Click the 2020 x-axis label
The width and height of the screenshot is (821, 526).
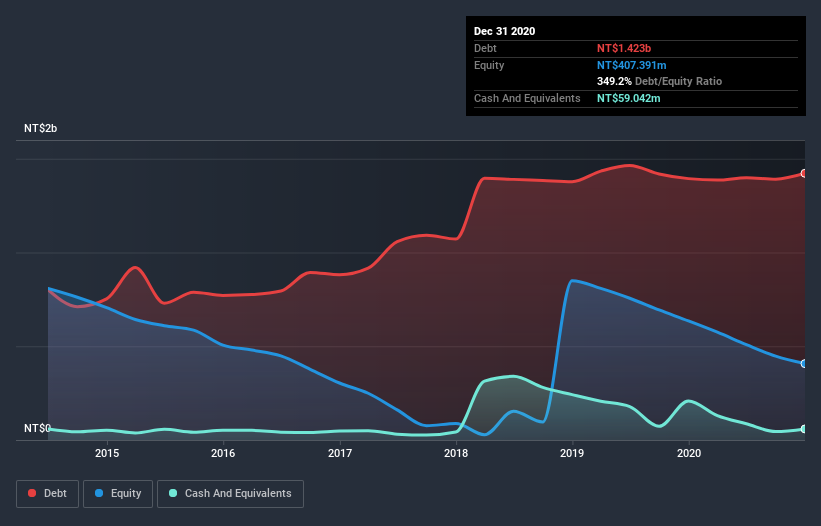tap(689, 453)
